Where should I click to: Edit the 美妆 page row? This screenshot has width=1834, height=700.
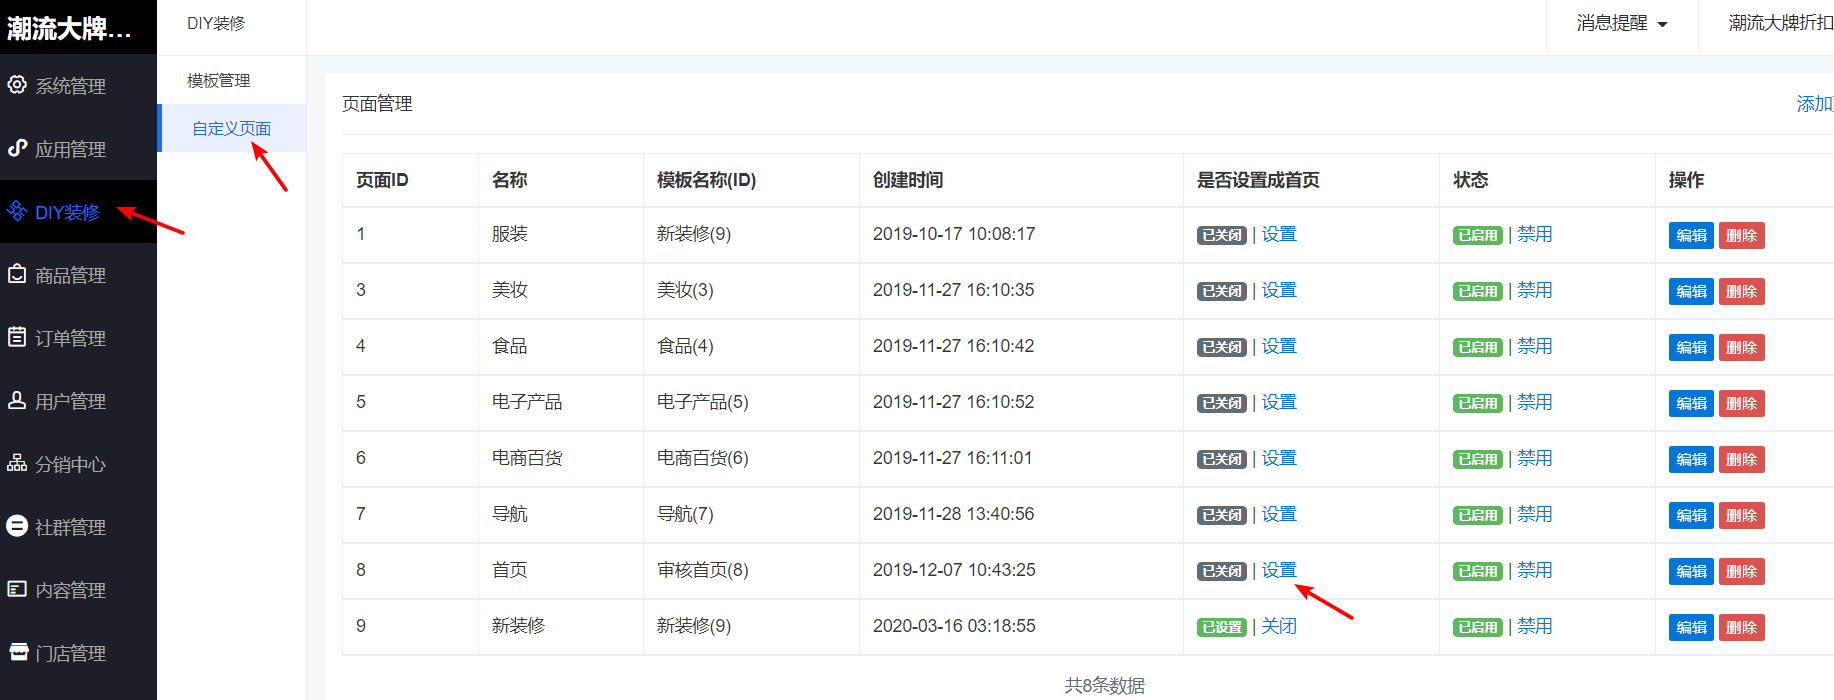(x=1691, y=291)
